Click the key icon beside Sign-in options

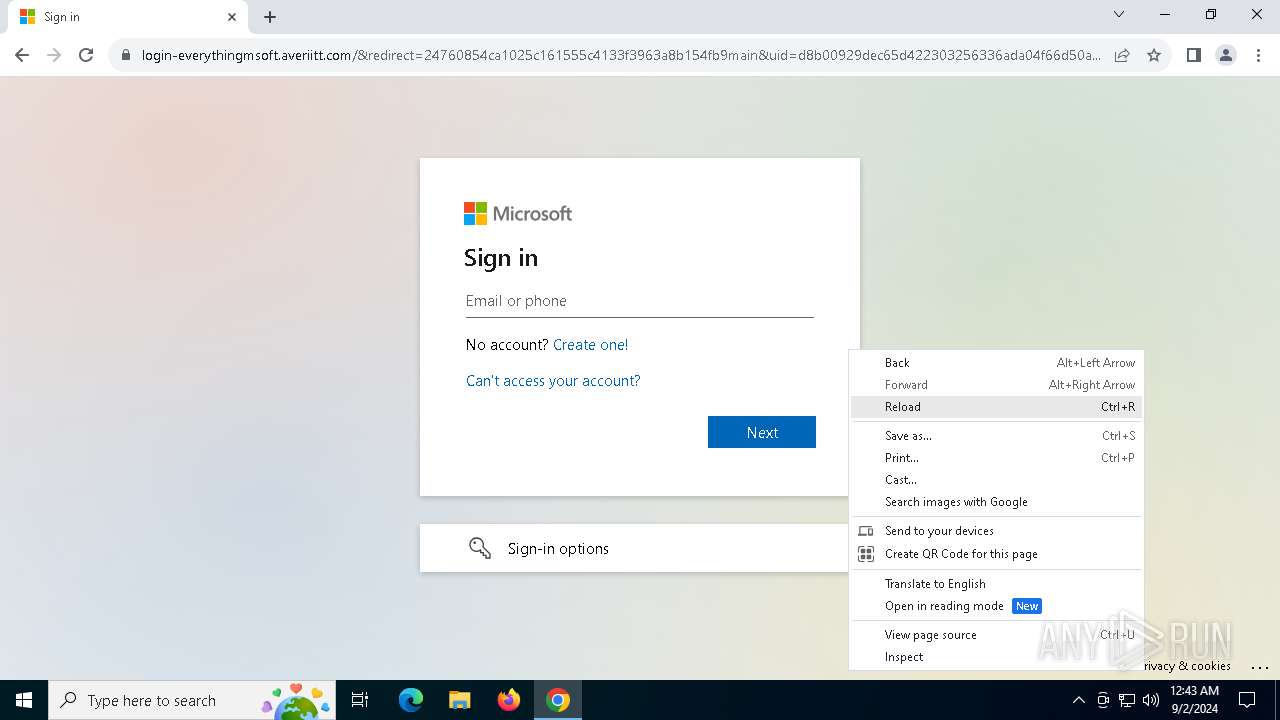point(480,548)
